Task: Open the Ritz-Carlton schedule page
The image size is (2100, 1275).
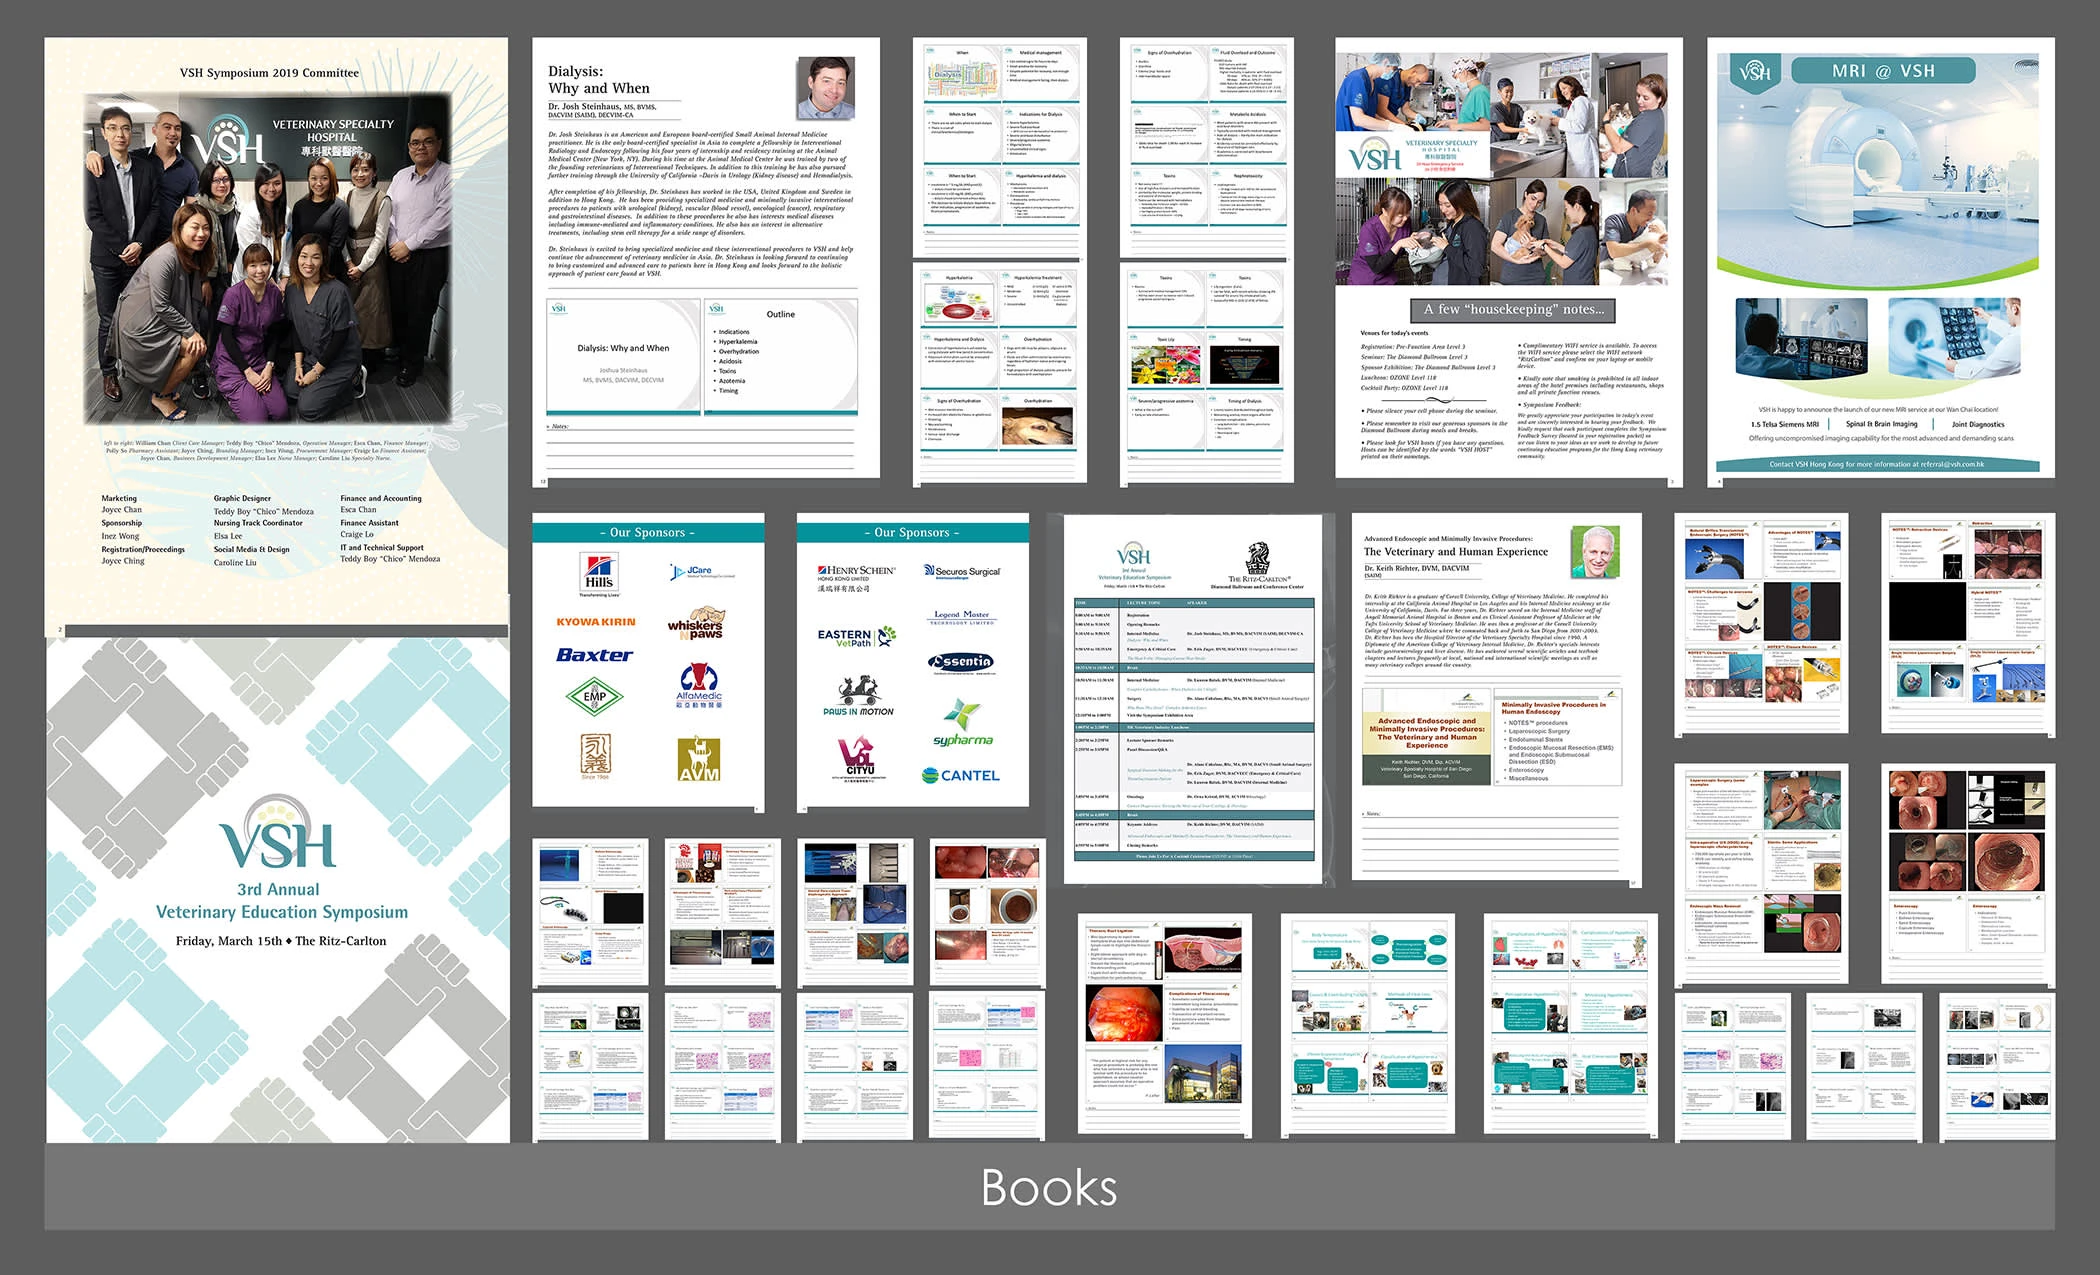Action: coord(1194,698)
